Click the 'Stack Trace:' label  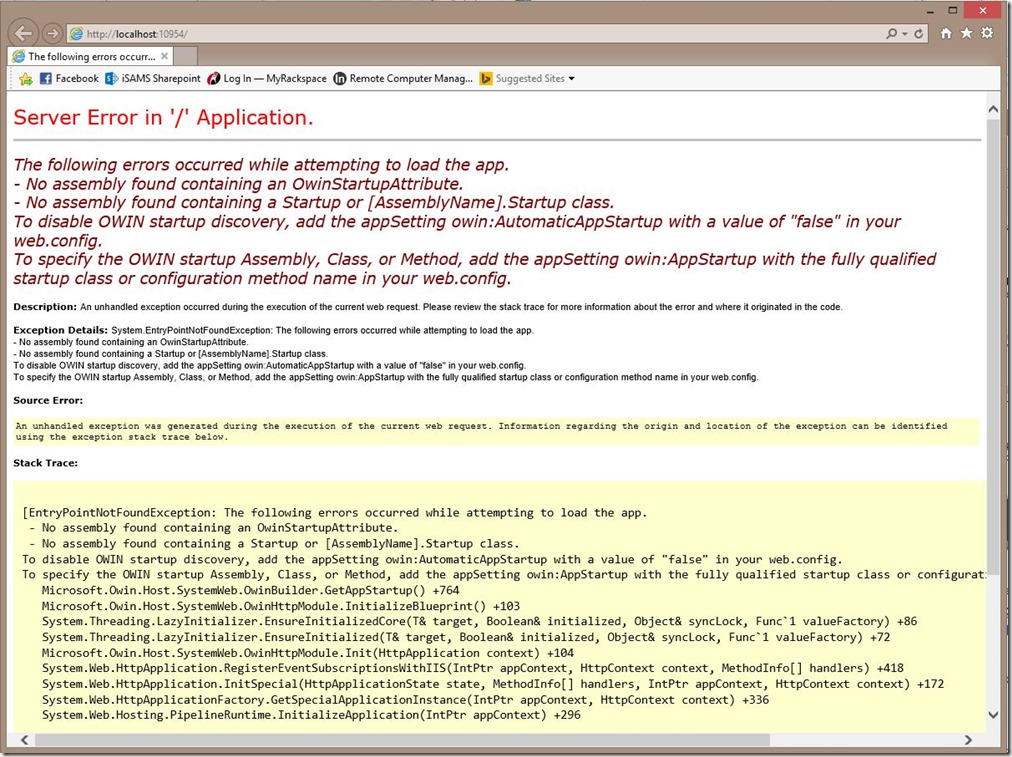click(45, 463)
